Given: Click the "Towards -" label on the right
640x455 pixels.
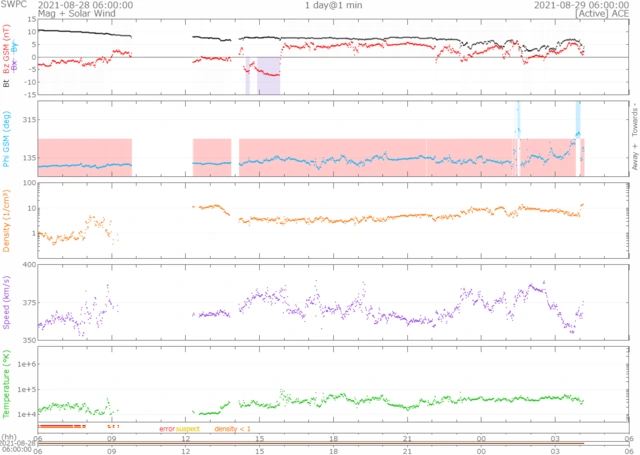Looking at the screenshot, I should (x=633, y=118).
